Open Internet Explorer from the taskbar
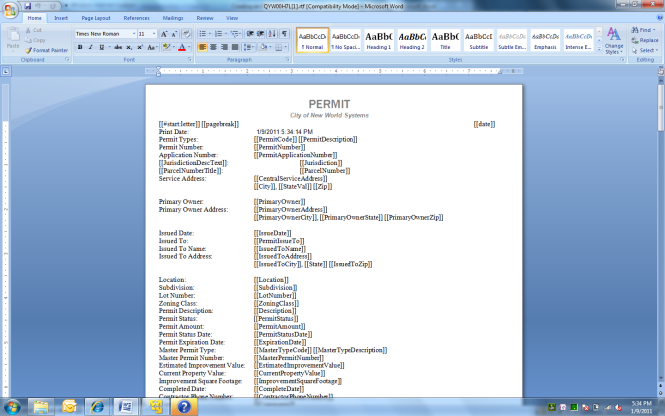665x416 pixels. pos(99,406)
